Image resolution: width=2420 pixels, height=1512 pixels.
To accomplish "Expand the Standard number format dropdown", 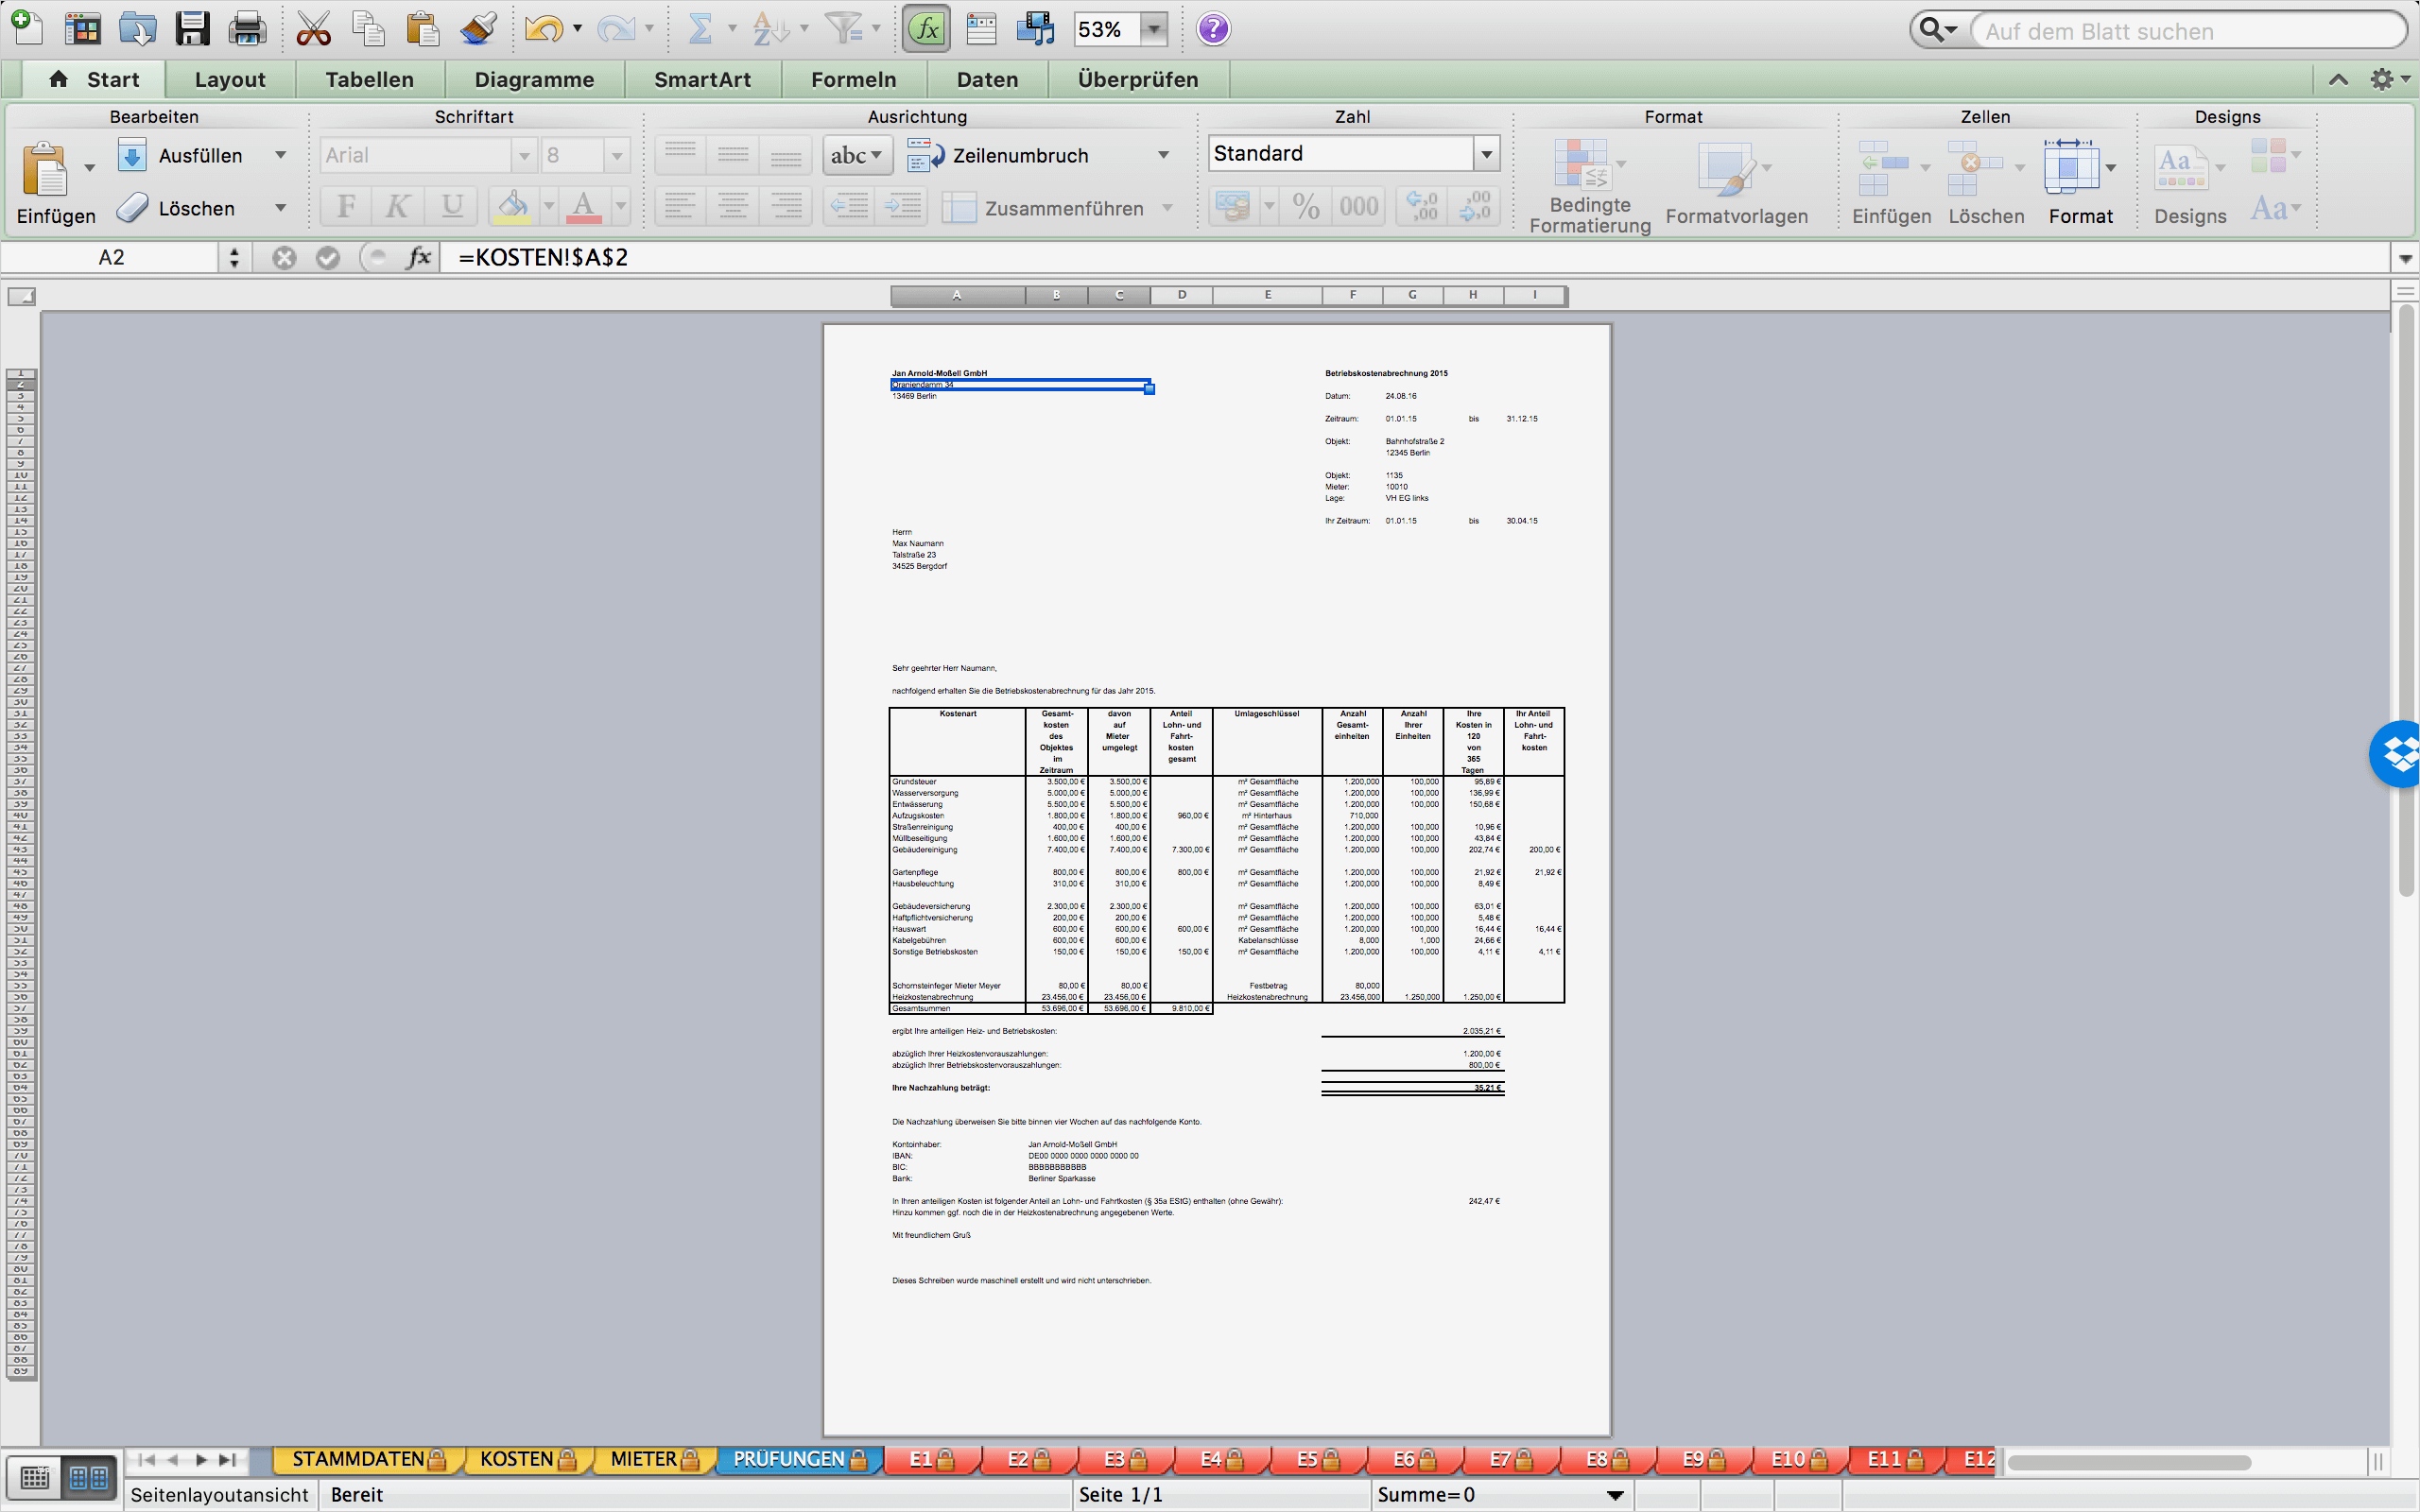I will click(1486, 154).
